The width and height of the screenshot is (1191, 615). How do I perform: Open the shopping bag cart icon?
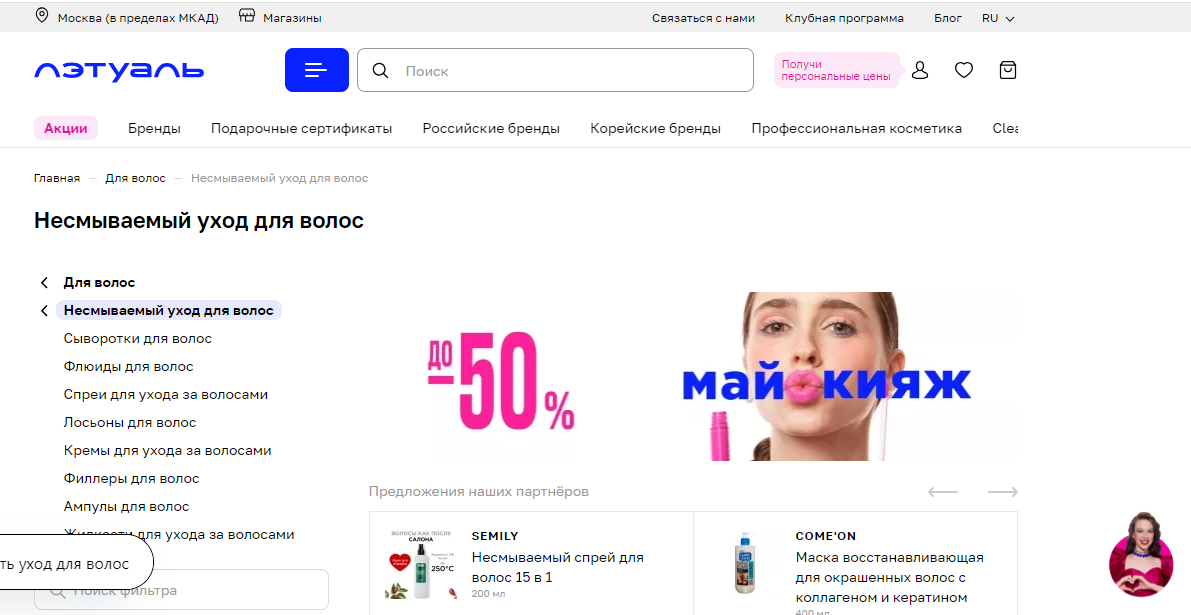[x=1008, y=71]
